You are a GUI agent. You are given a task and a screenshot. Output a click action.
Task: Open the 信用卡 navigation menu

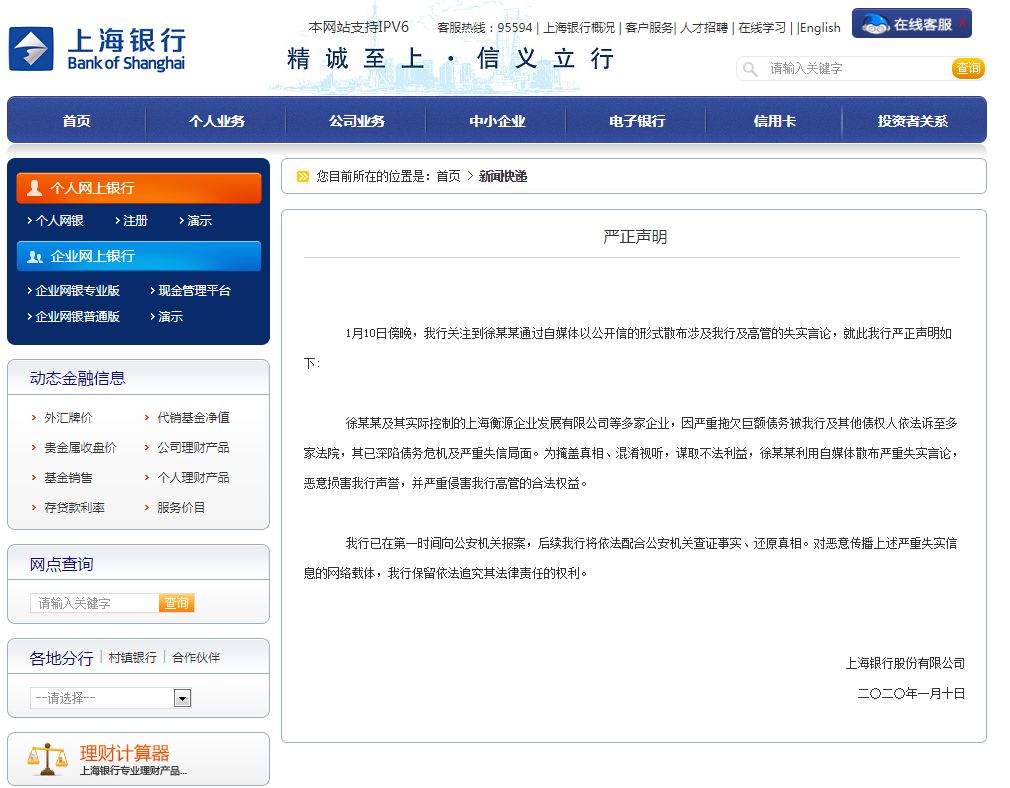pyautogui.click(x=774, y=121)
